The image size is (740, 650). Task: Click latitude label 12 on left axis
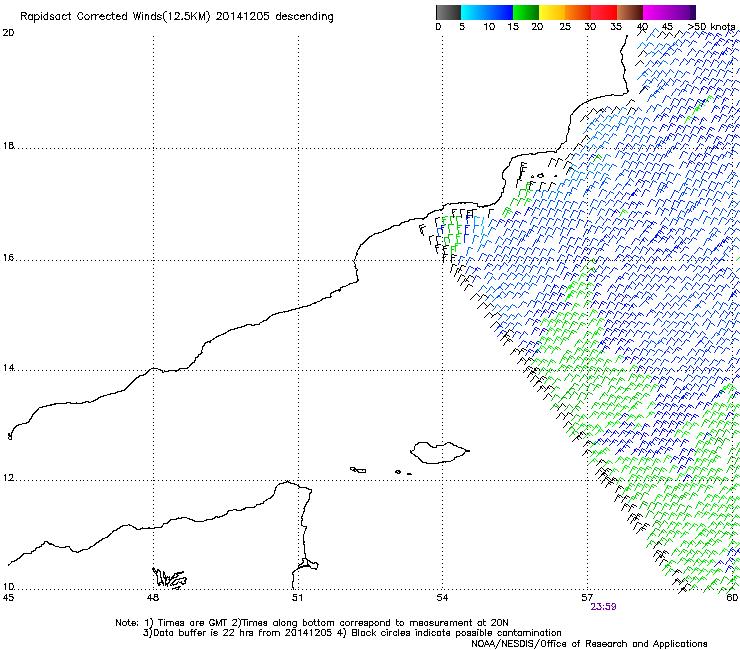coord(8,478)
